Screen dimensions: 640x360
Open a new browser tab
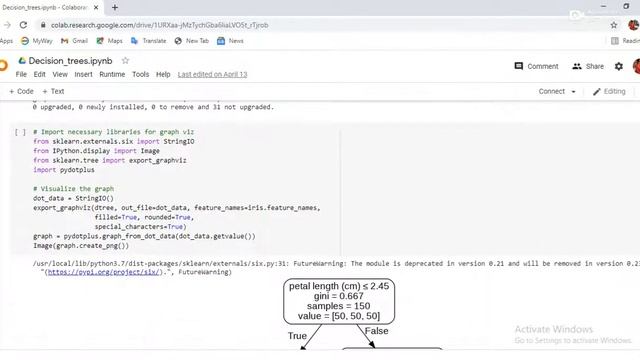[x=115, y=7]
